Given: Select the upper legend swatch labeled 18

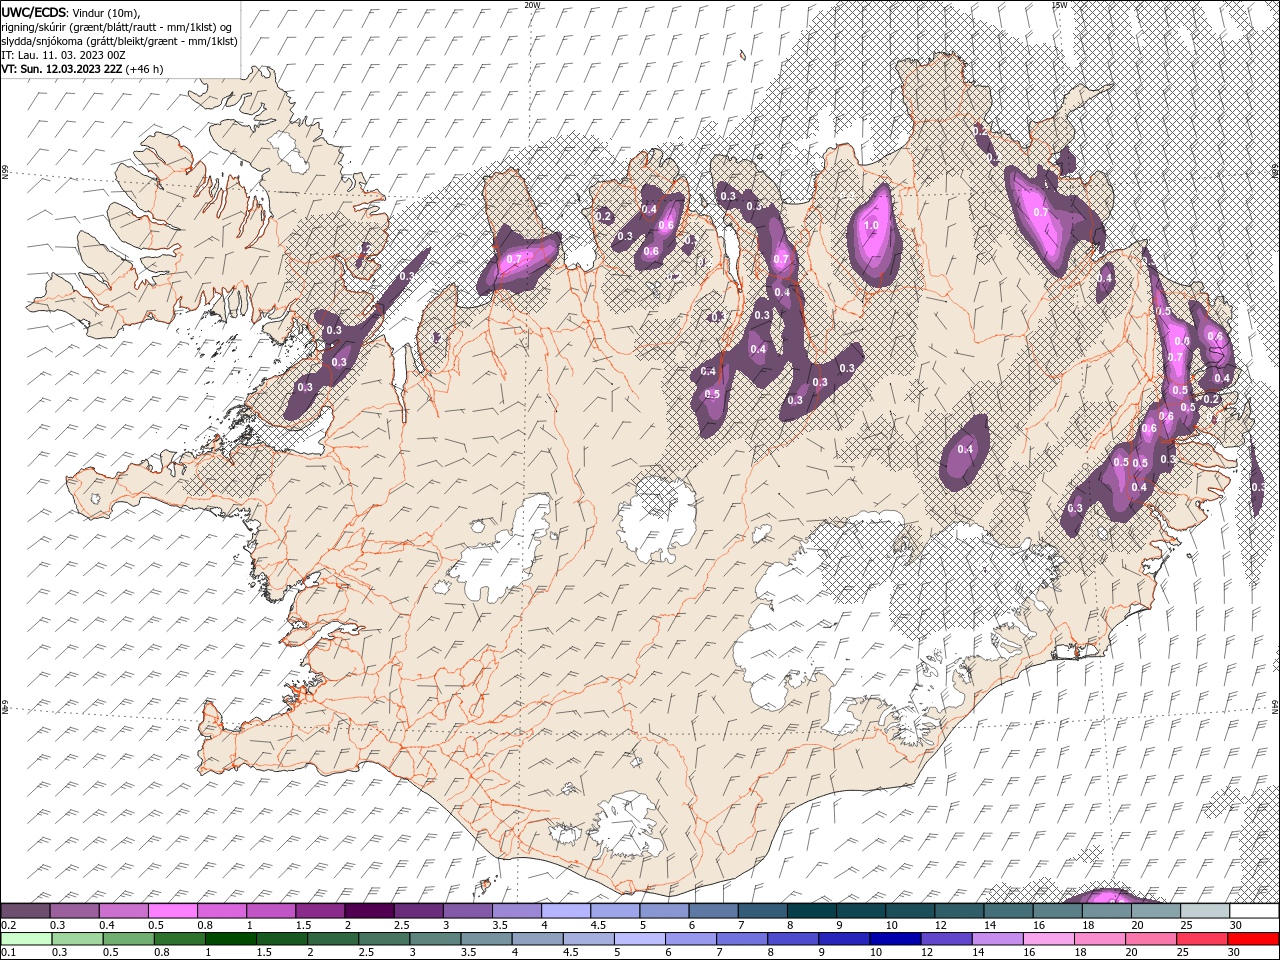Looking at the screenshot, I should point(1105,910).
